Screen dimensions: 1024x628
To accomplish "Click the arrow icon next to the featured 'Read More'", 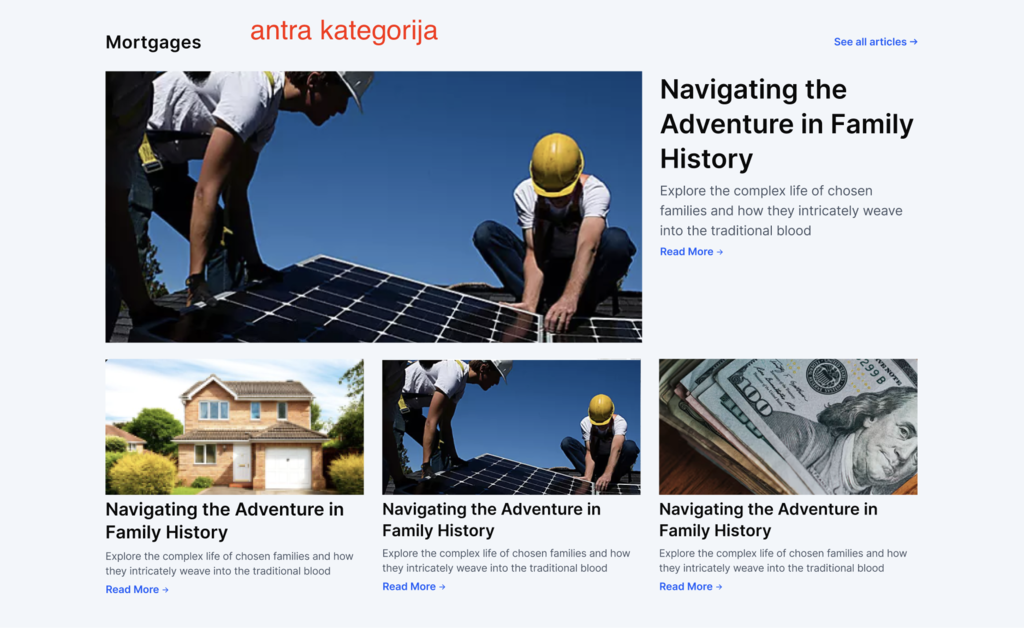I will [x=720, y=252].
